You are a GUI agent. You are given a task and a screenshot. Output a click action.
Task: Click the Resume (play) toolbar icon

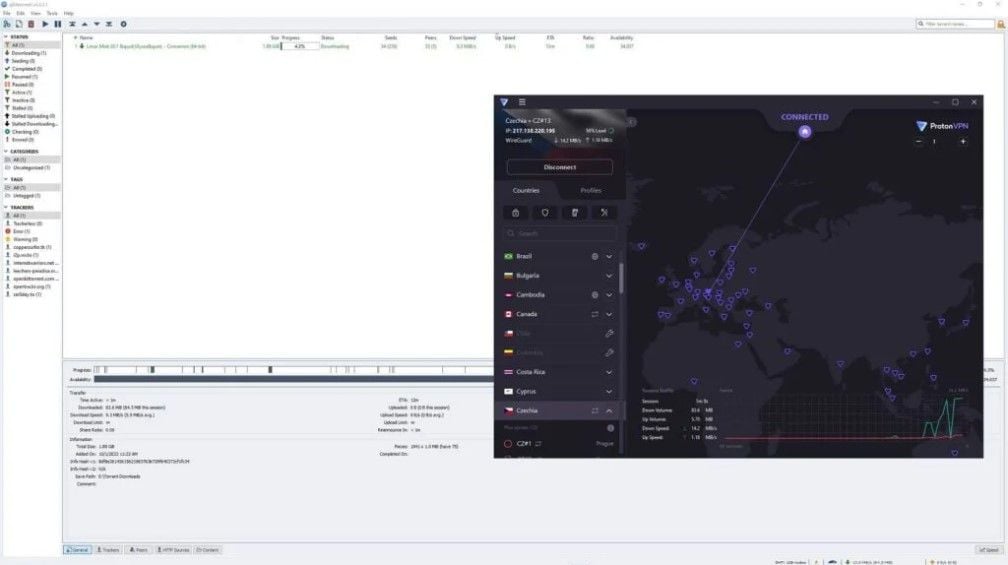click(x=45, y=24)
